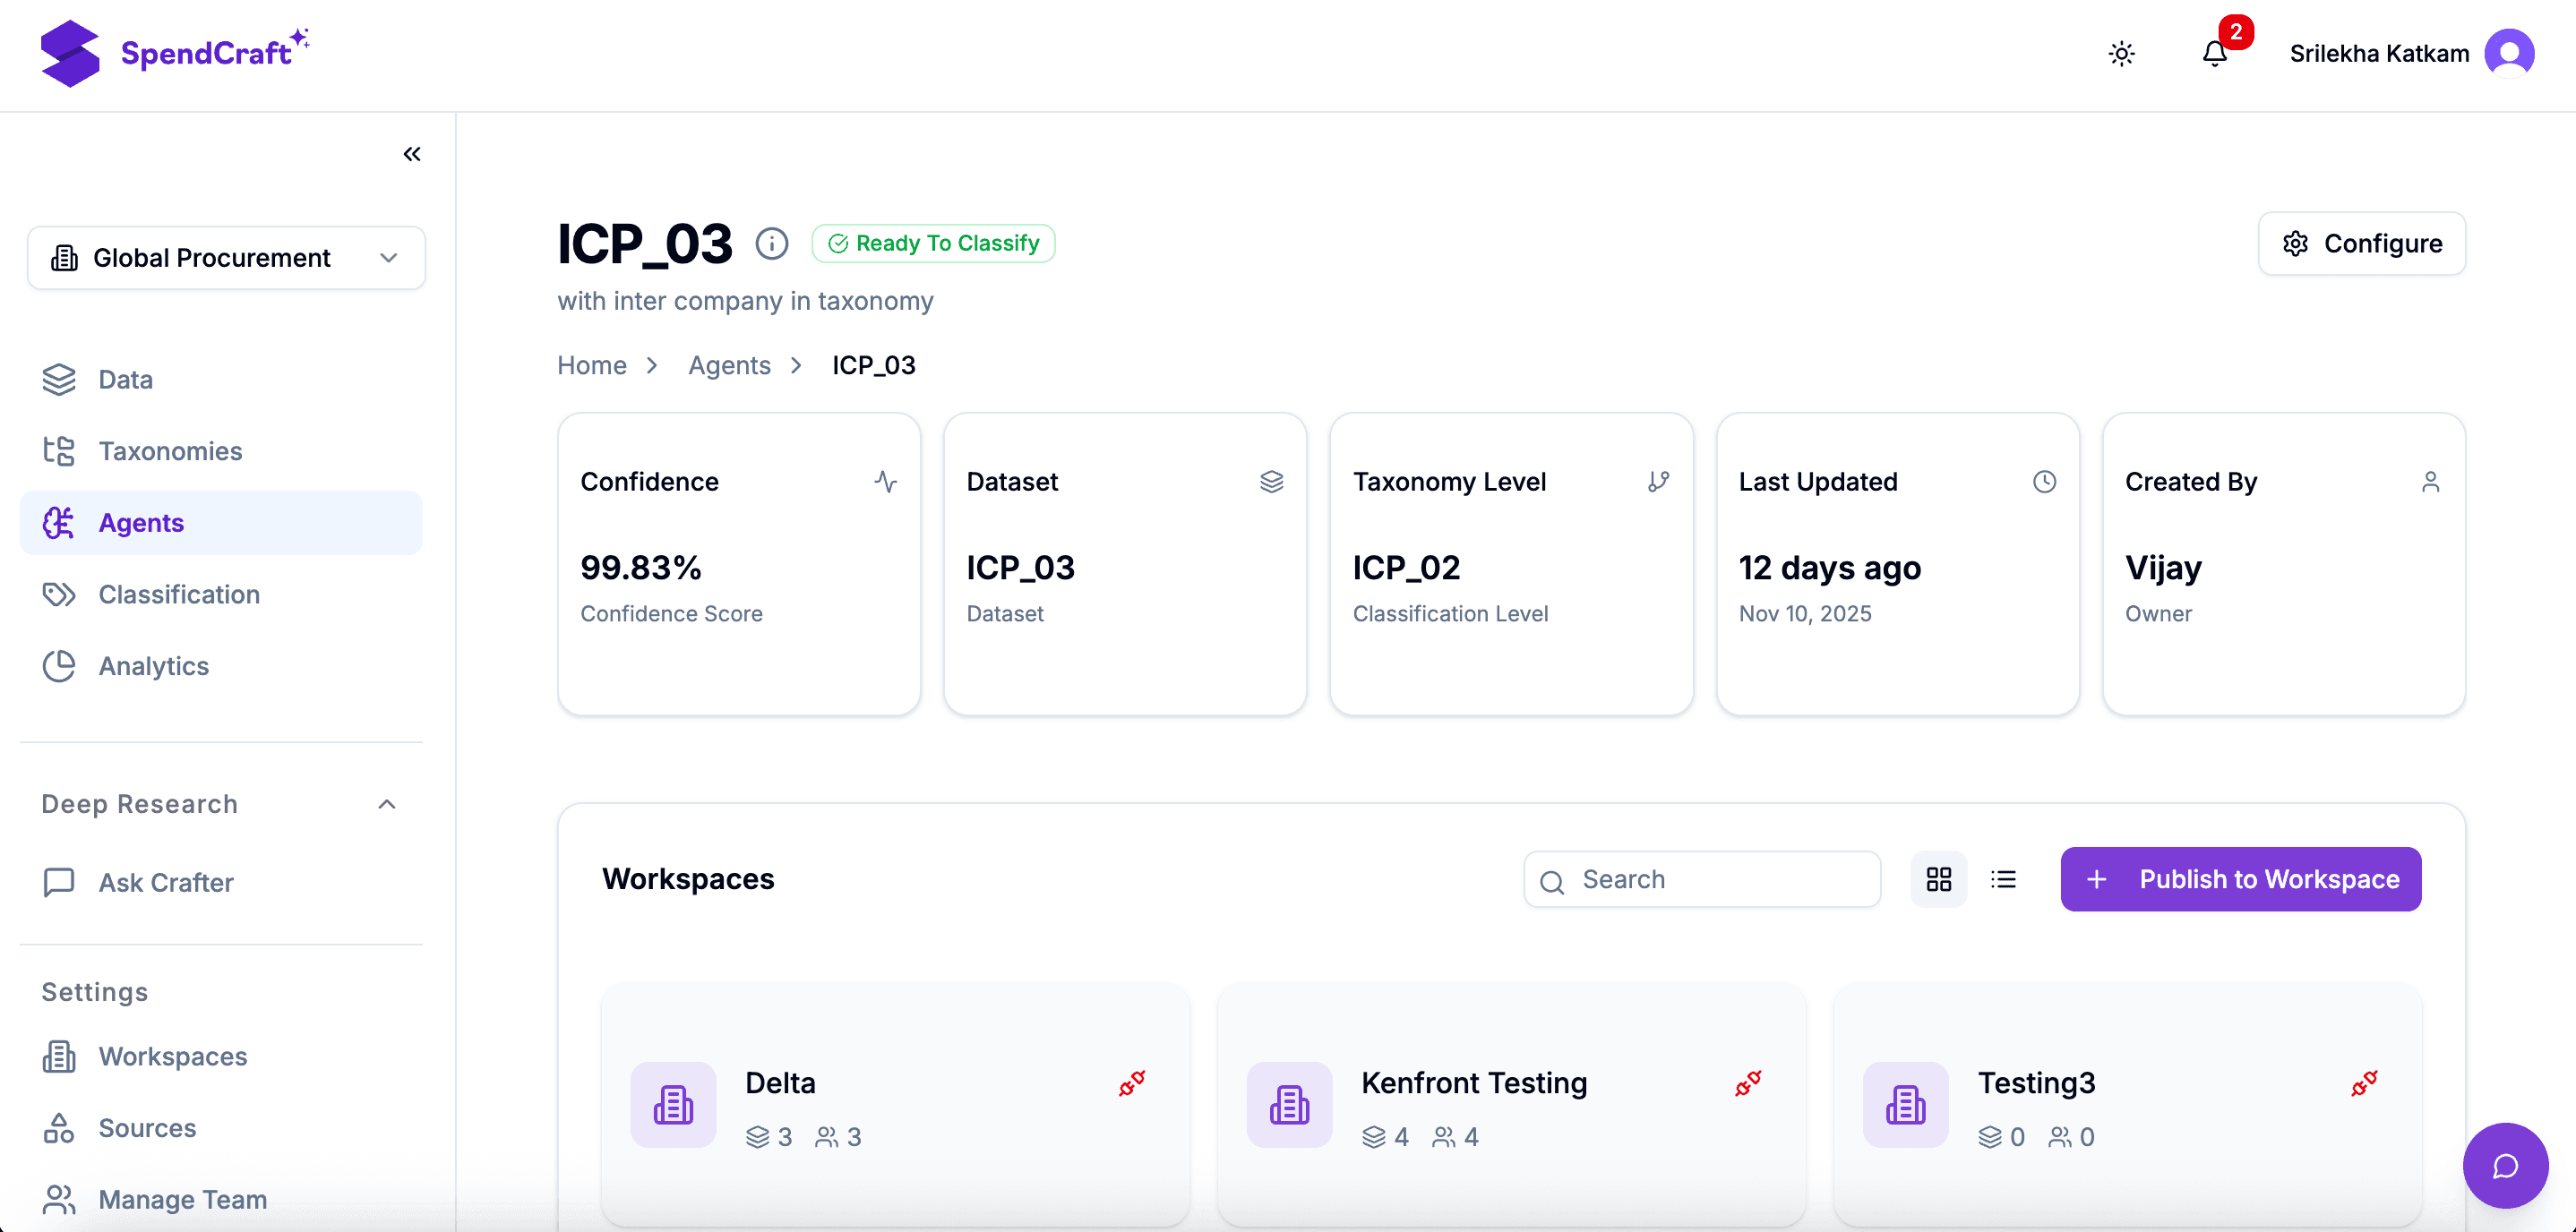Open the Sources settings
This screenshot has height=1232, width=2576.
[146, 1128]
